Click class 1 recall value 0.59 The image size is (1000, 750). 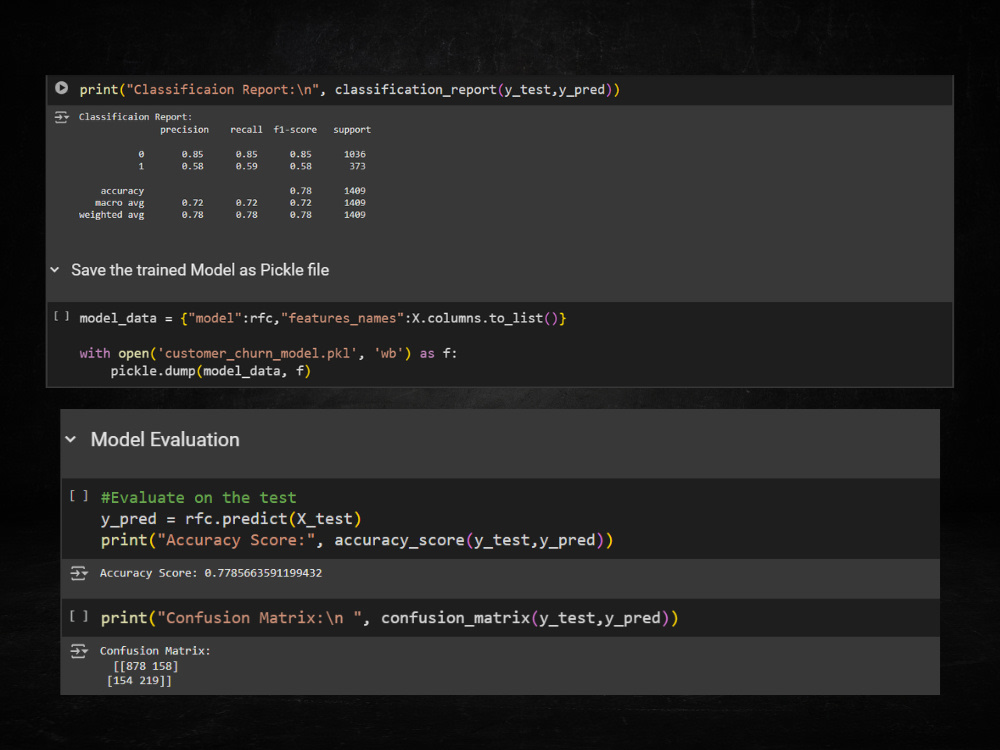[x=246, y=166]
